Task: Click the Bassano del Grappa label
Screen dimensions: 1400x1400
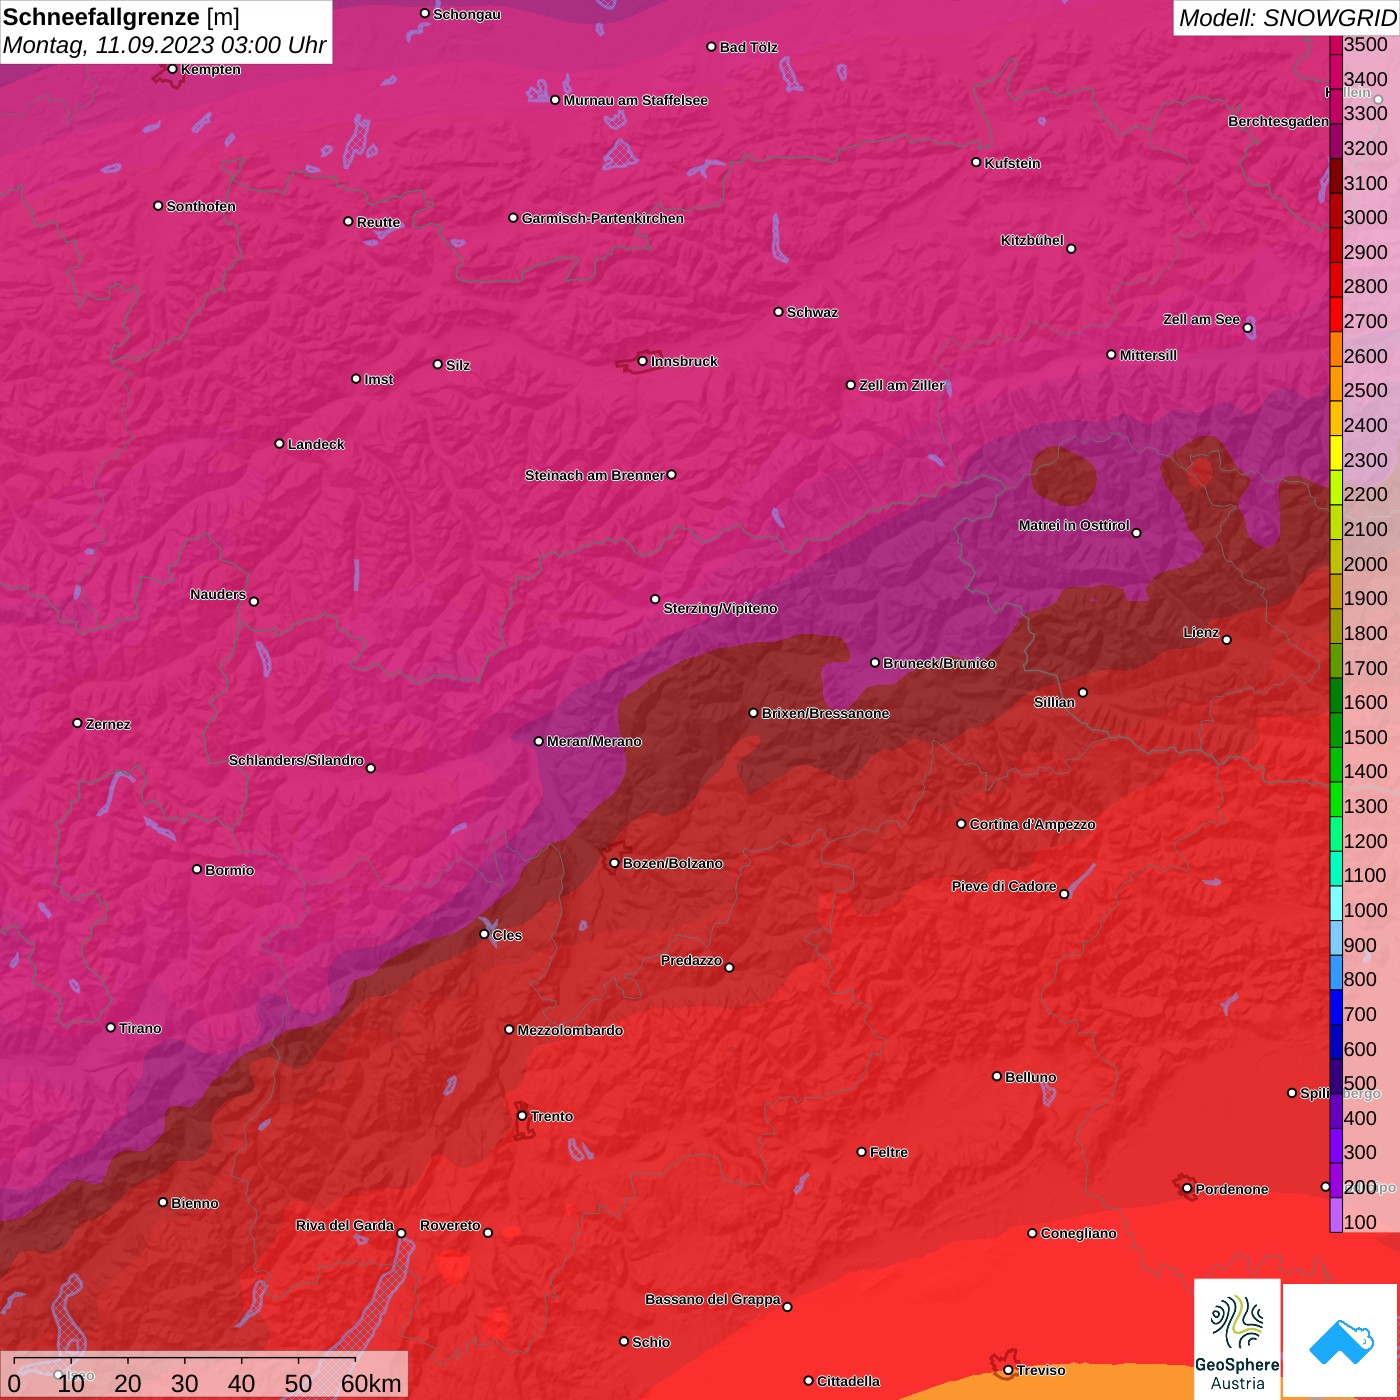Action: coord(713,1299)
